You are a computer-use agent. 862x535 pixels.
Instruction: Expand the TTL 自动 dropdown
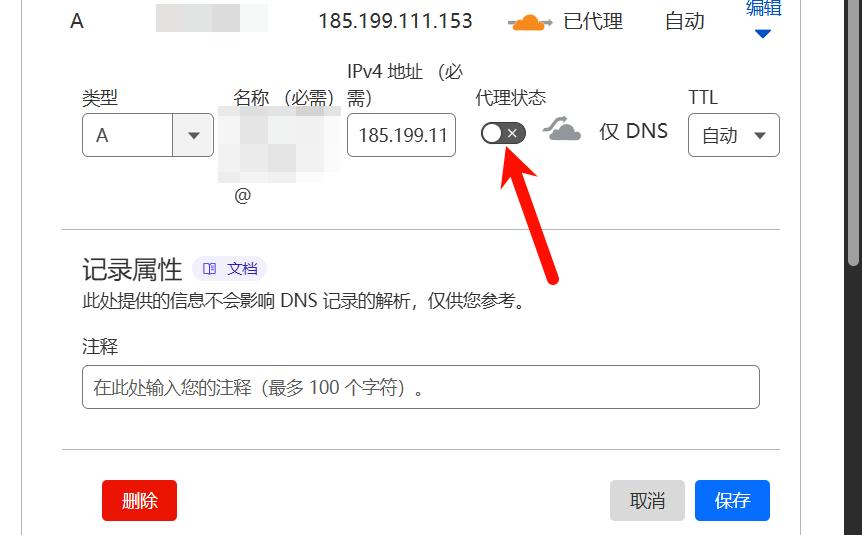(733, 135)
